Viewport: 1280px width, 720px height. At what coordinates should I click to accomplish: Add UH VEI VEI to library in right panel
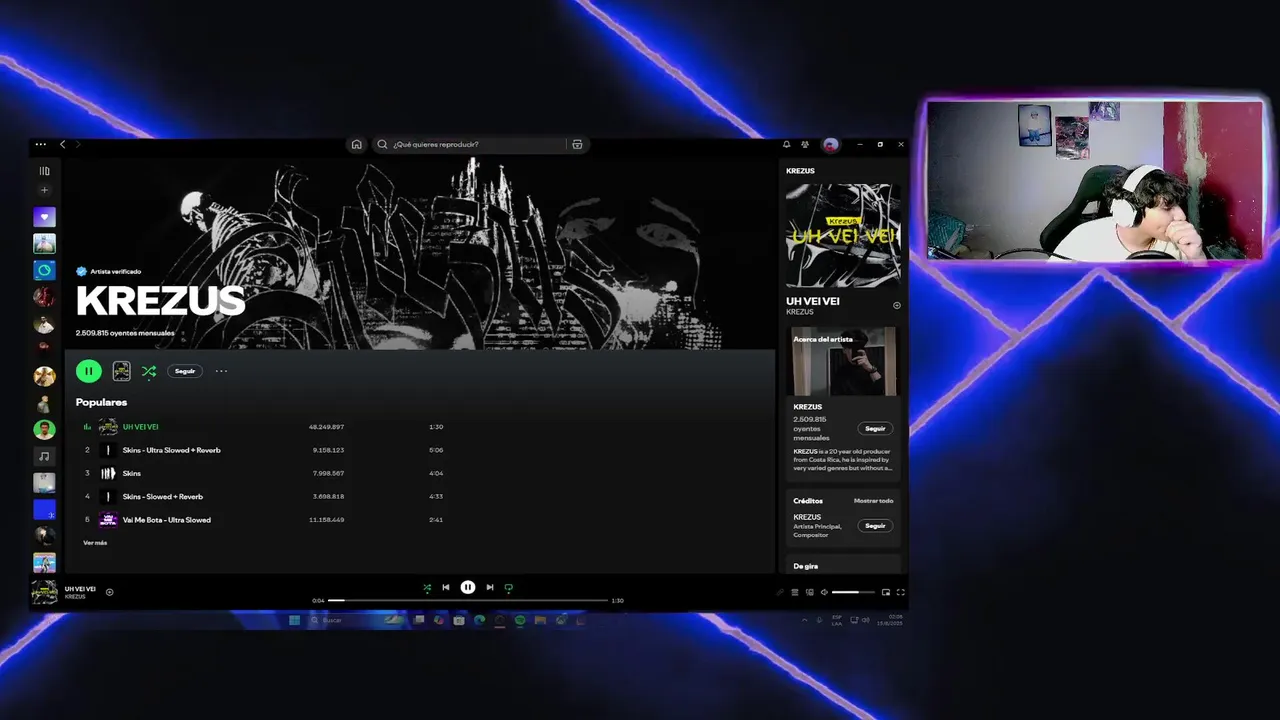[897, 305]
